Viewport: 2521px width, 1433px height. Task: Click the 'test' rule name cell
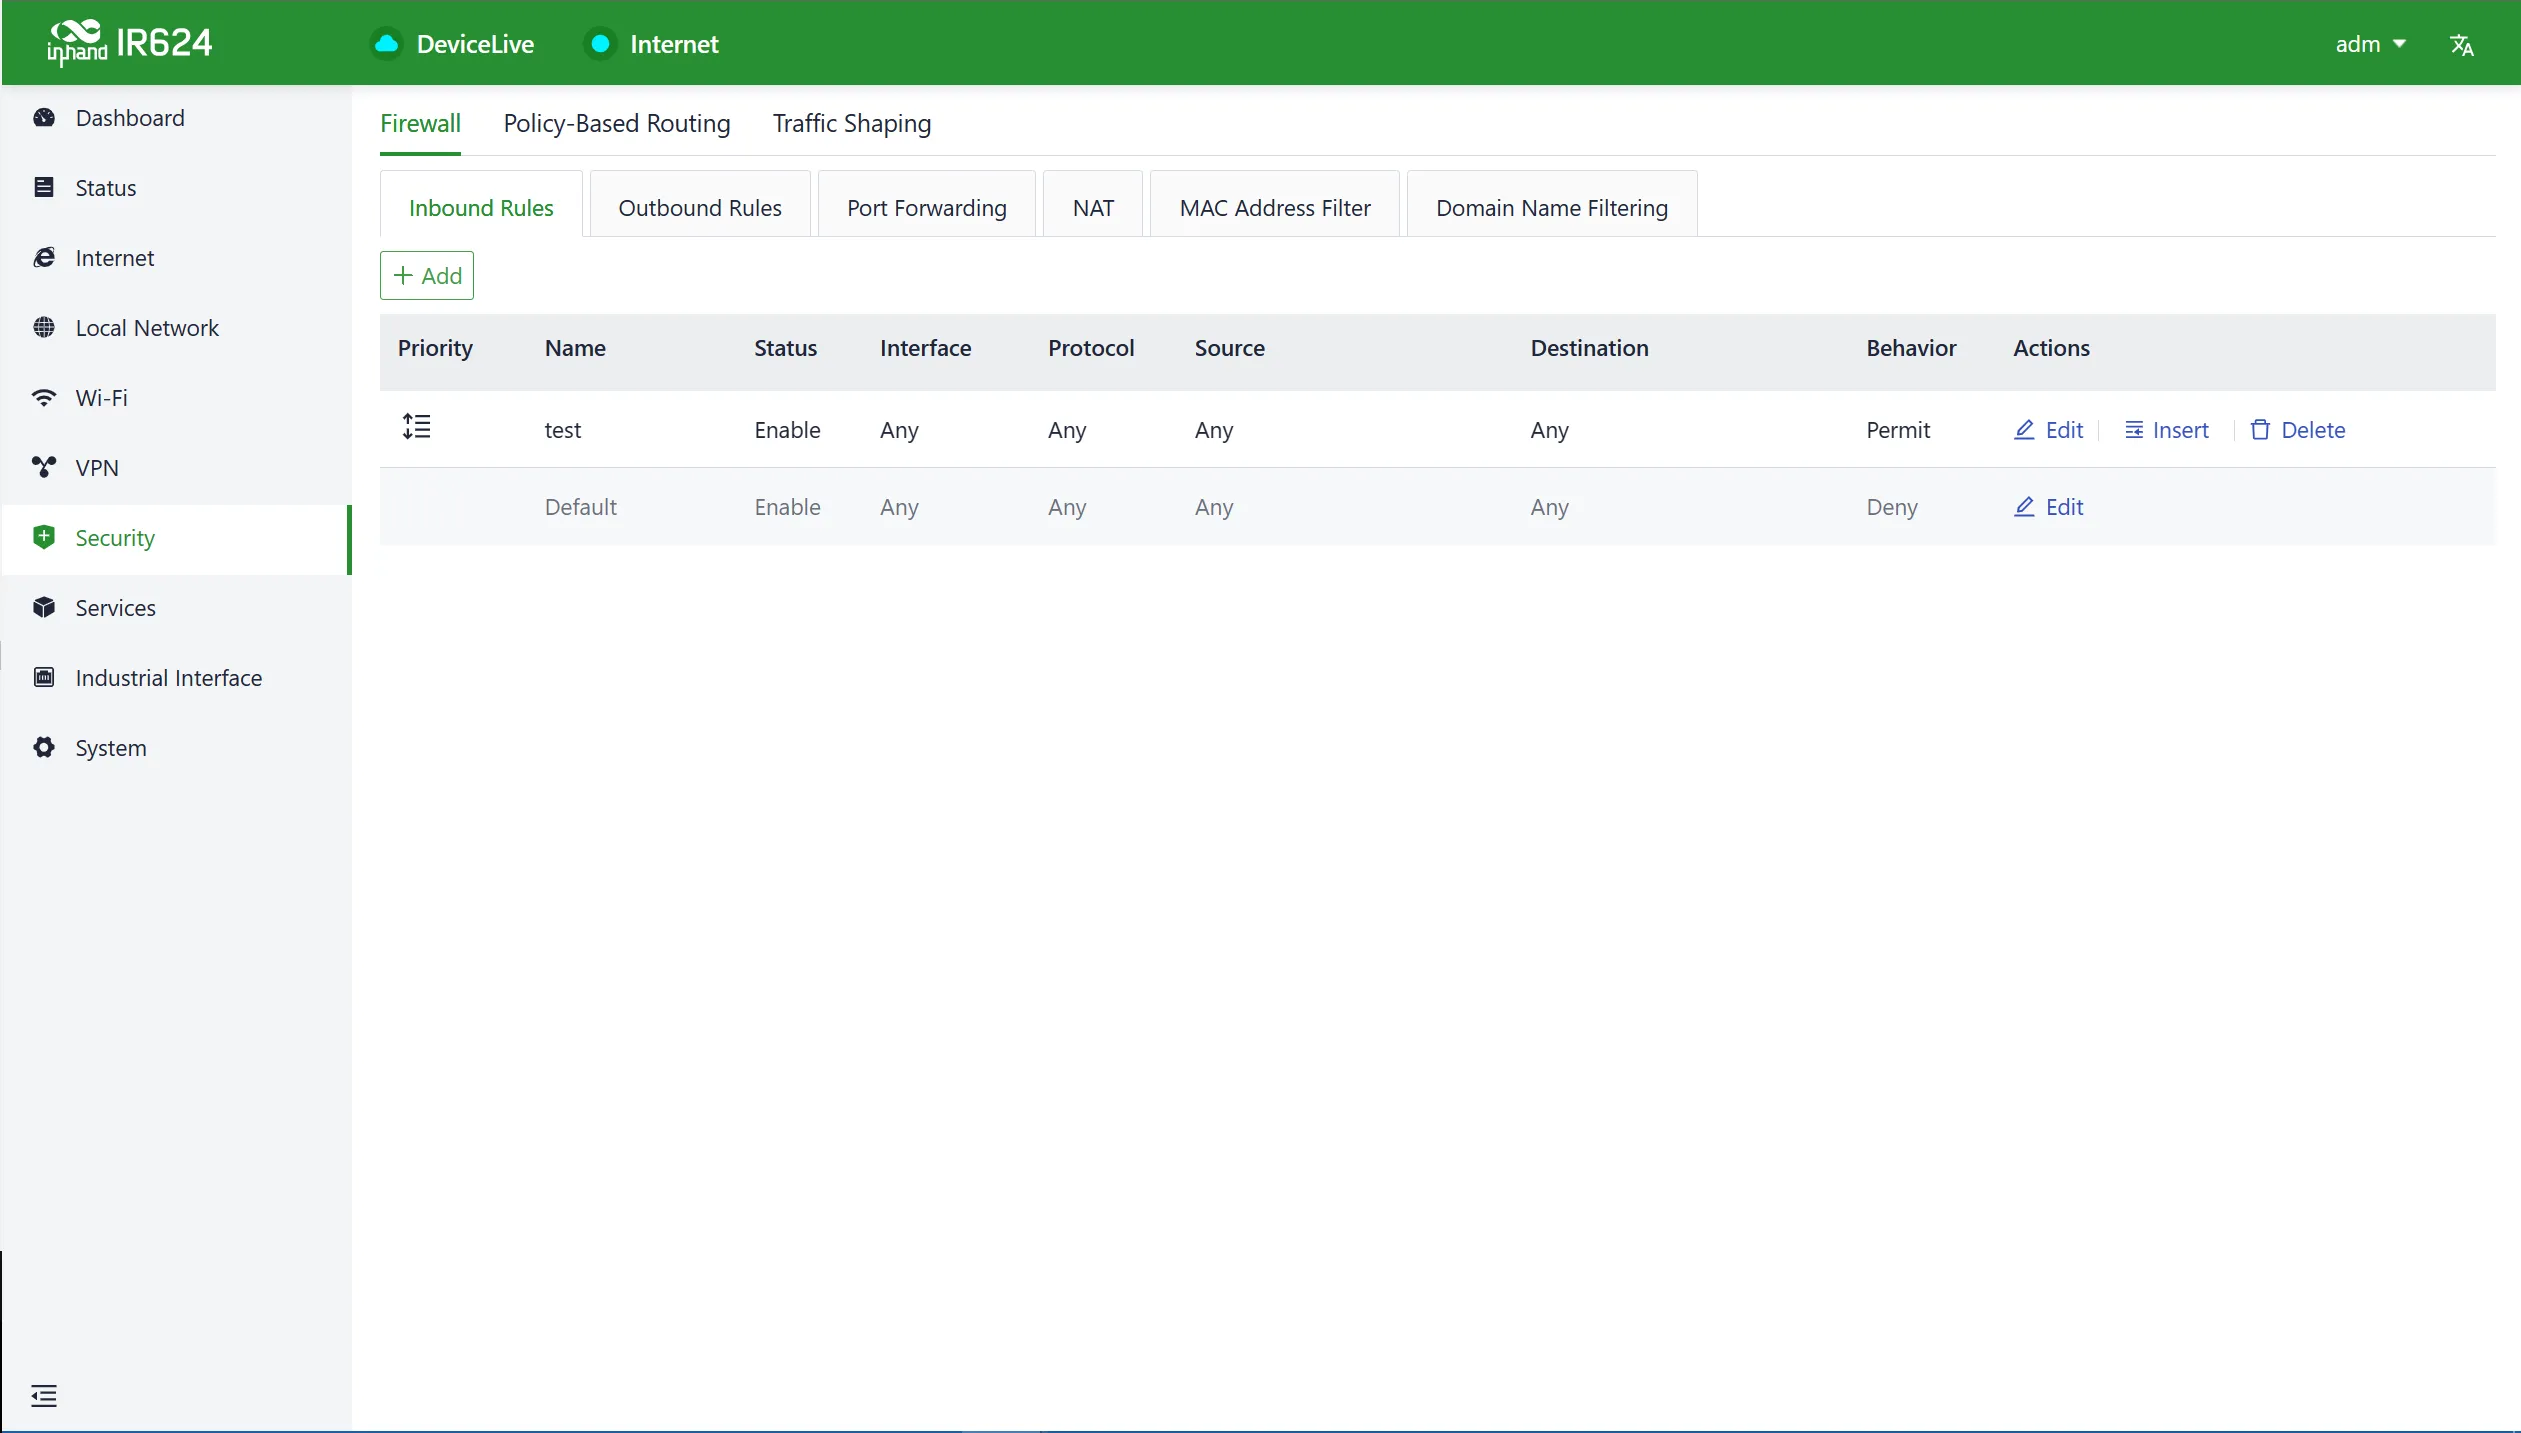(x=563, y=430)
